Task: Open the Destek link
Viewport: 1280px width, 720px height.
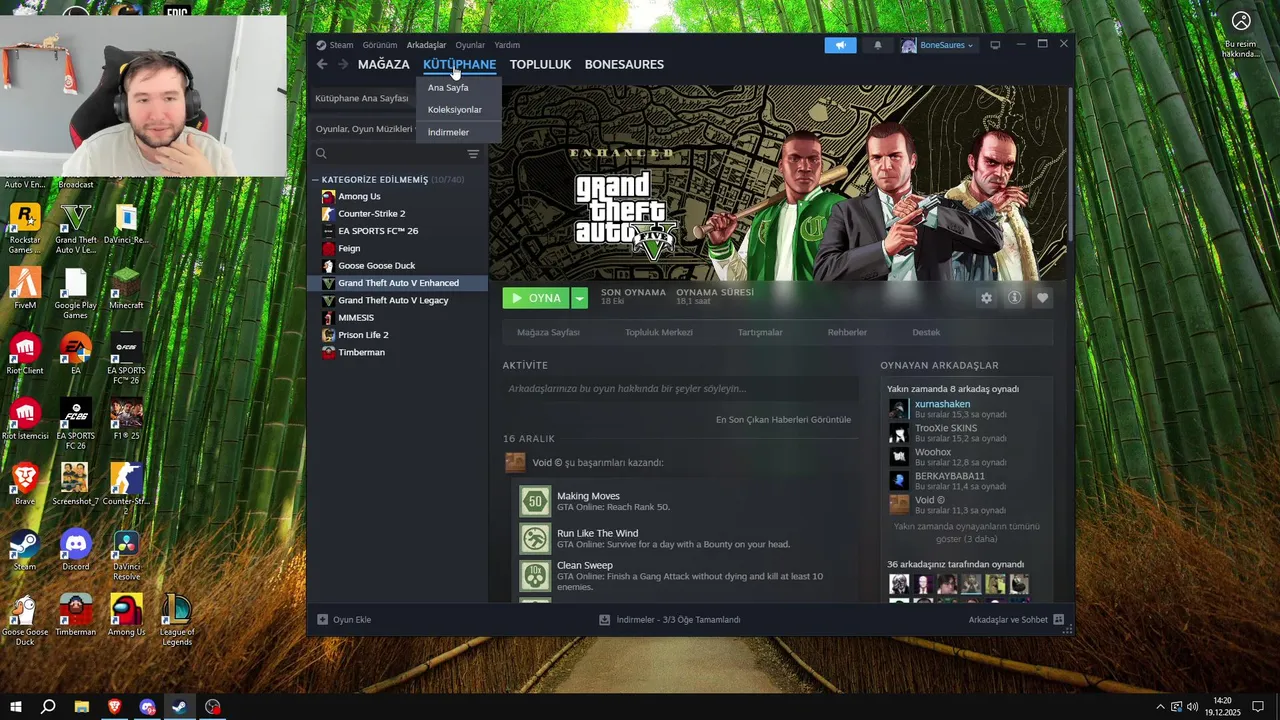Action: [926, 332]
